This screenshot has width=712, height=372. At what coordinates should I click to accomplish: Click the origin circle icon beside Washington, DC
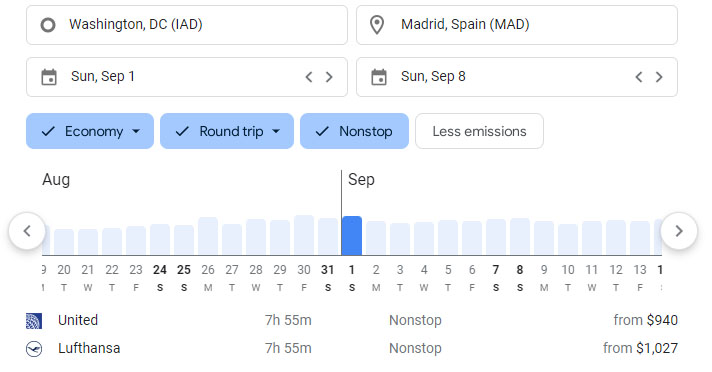pos(48,25)
